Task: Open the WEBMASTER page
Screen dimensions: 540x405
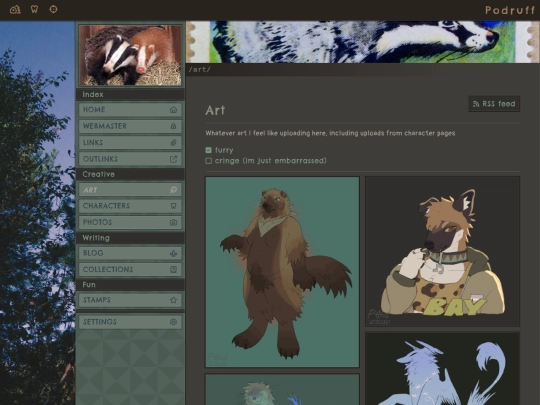Action: [x=130, y=126]
